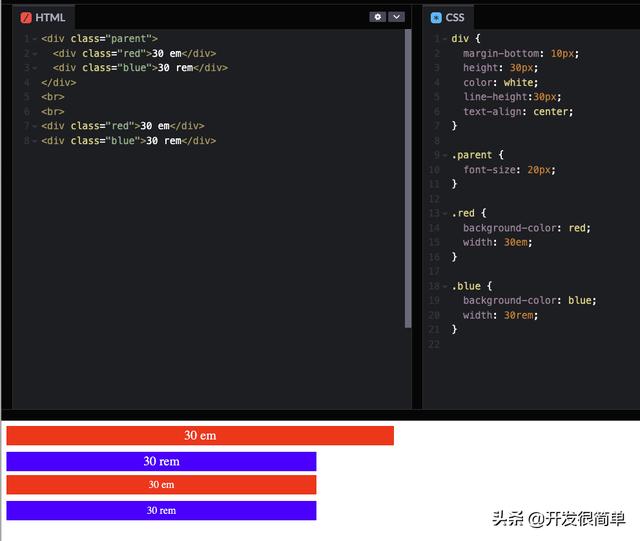Collapse the .red rule fold arrow
This screenshot has height=541, width=640.
pos(445,213)
